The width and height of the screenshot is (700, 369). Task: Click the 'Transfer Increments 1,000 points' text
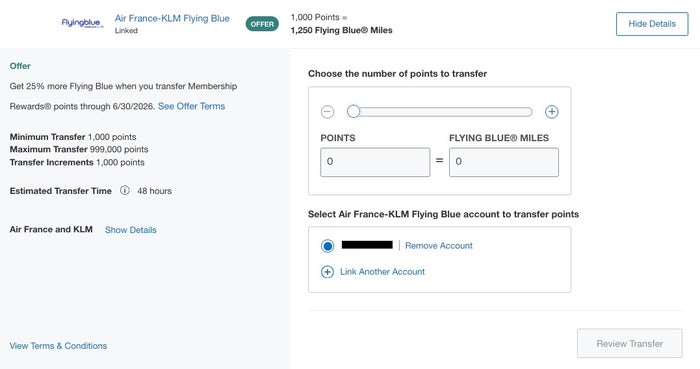(77, 162)
